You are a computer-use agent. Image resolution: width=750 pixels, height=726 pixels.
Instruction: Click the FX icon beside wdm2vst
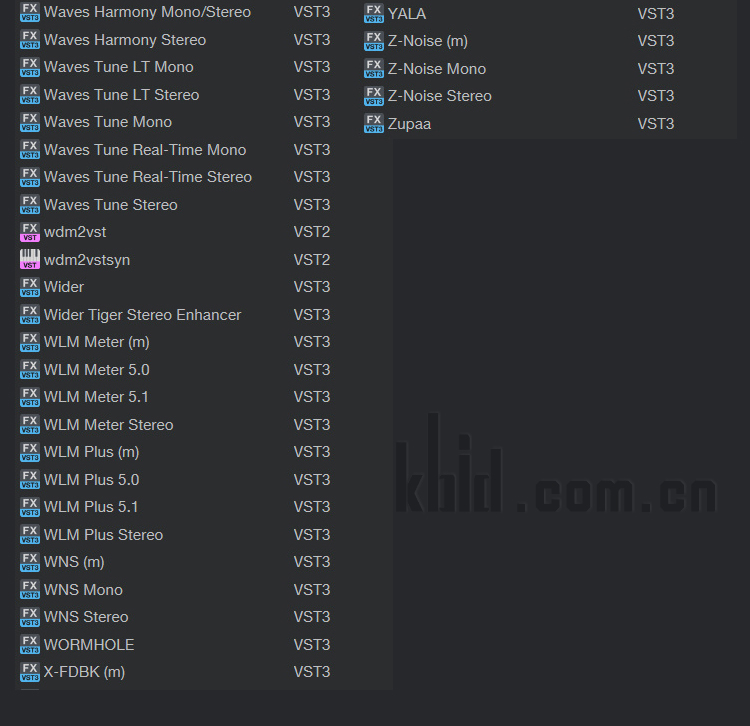30,232
